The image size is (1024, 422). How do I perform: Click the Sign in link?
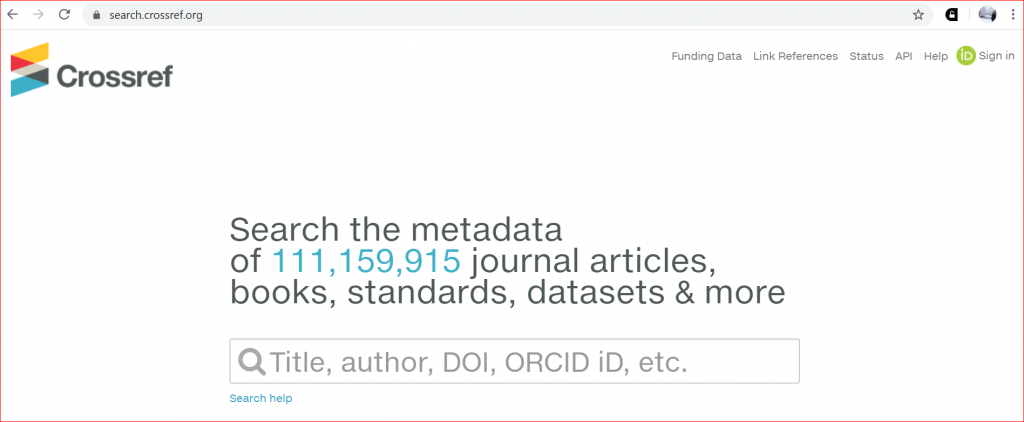coord(997,56)
